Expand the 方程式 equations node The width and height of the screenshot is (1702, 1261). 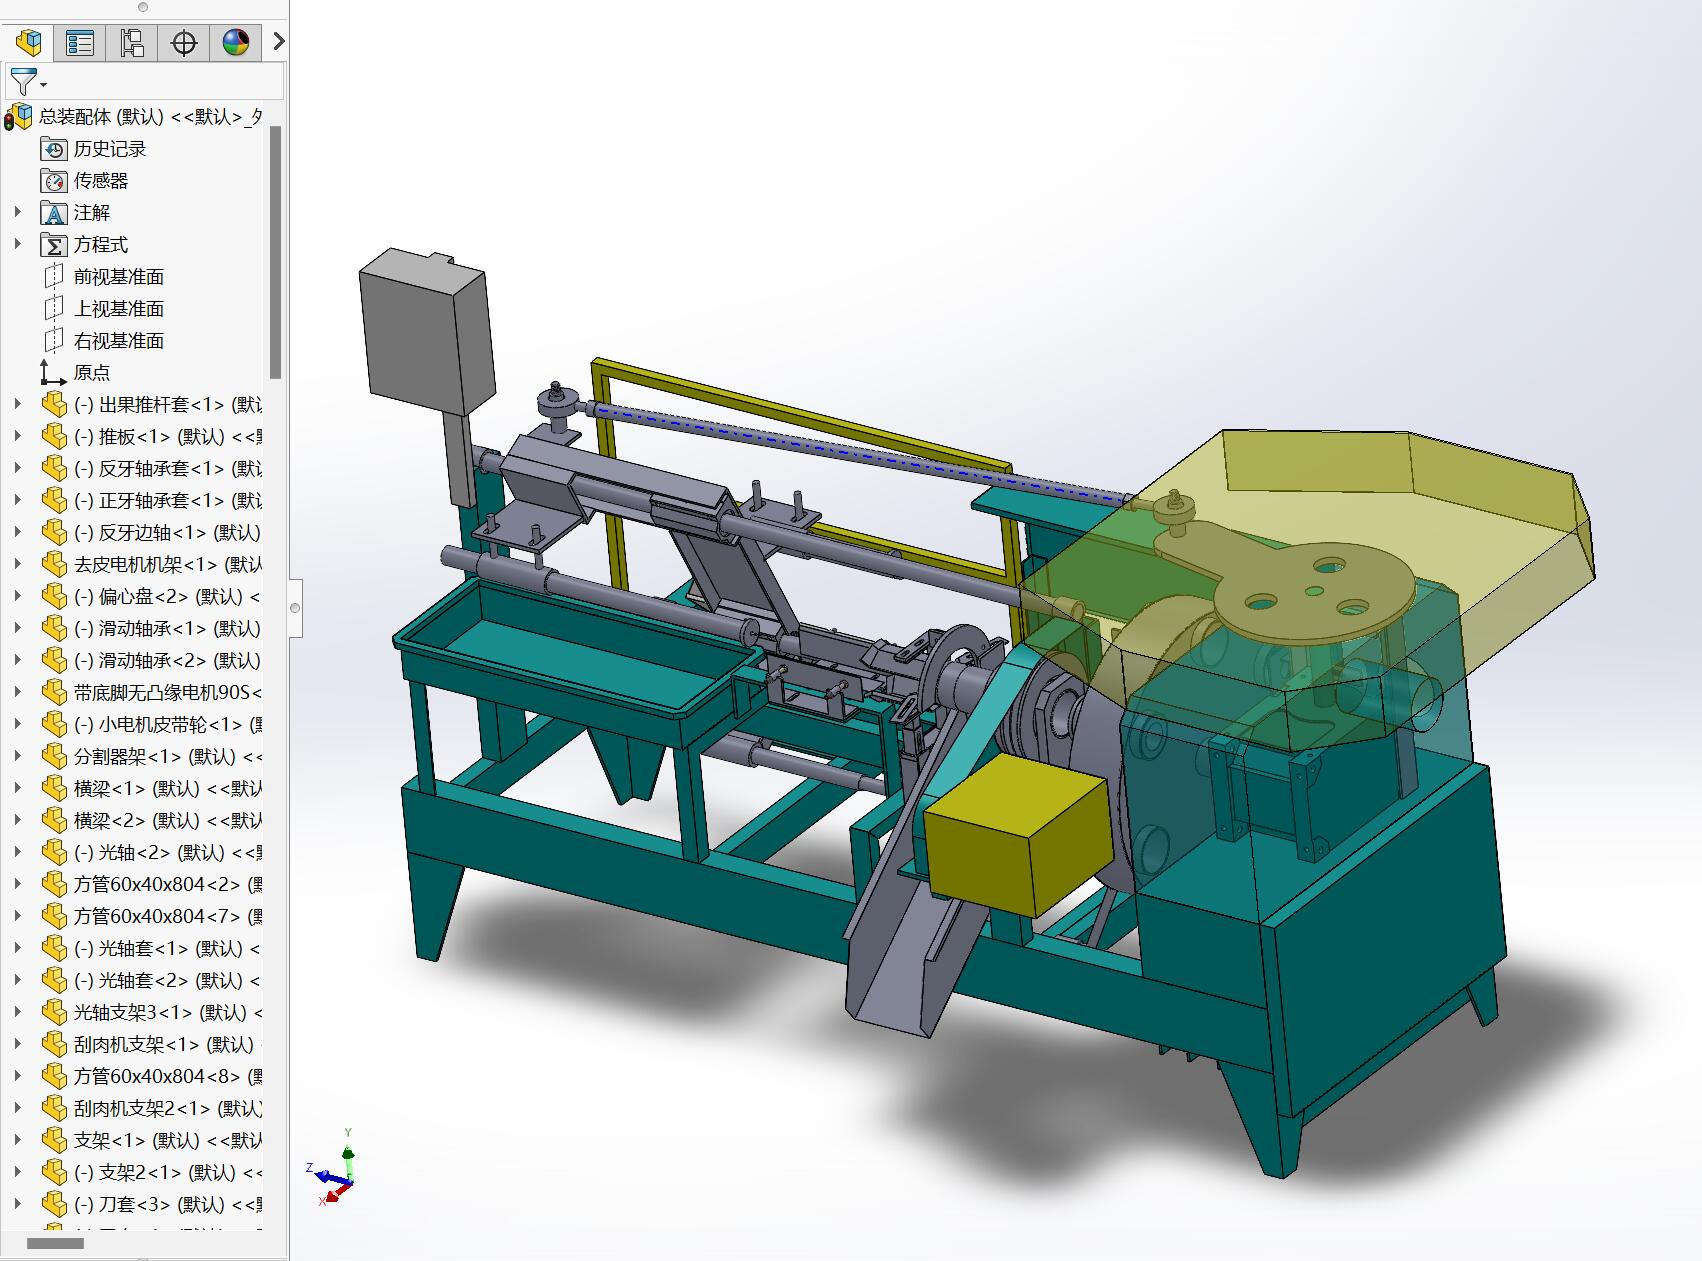(17, 245)
